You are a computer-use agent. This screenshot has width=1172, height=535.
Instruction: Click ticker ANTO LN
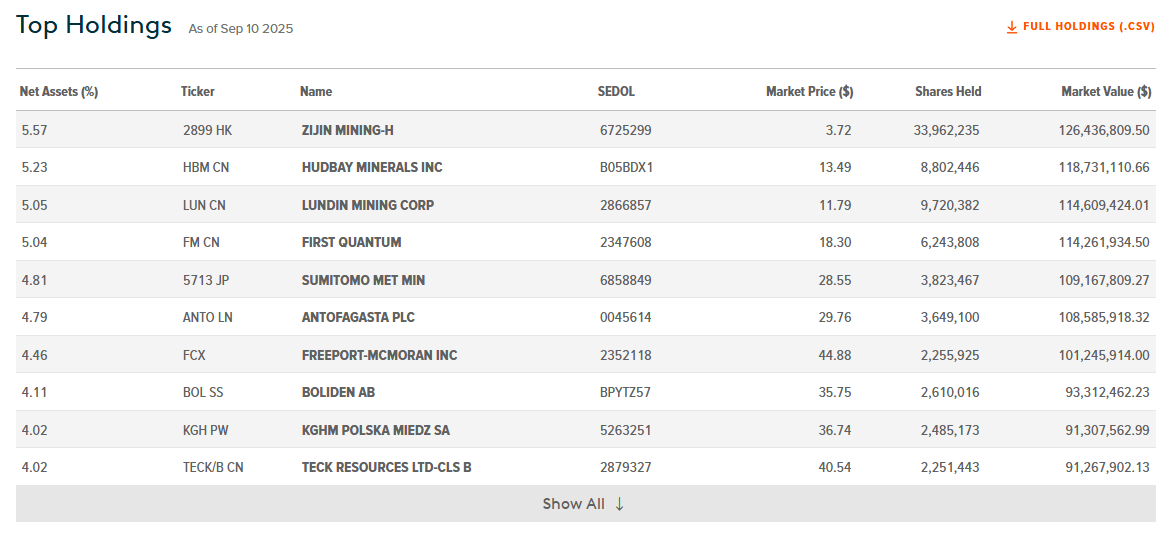point(208,318)
